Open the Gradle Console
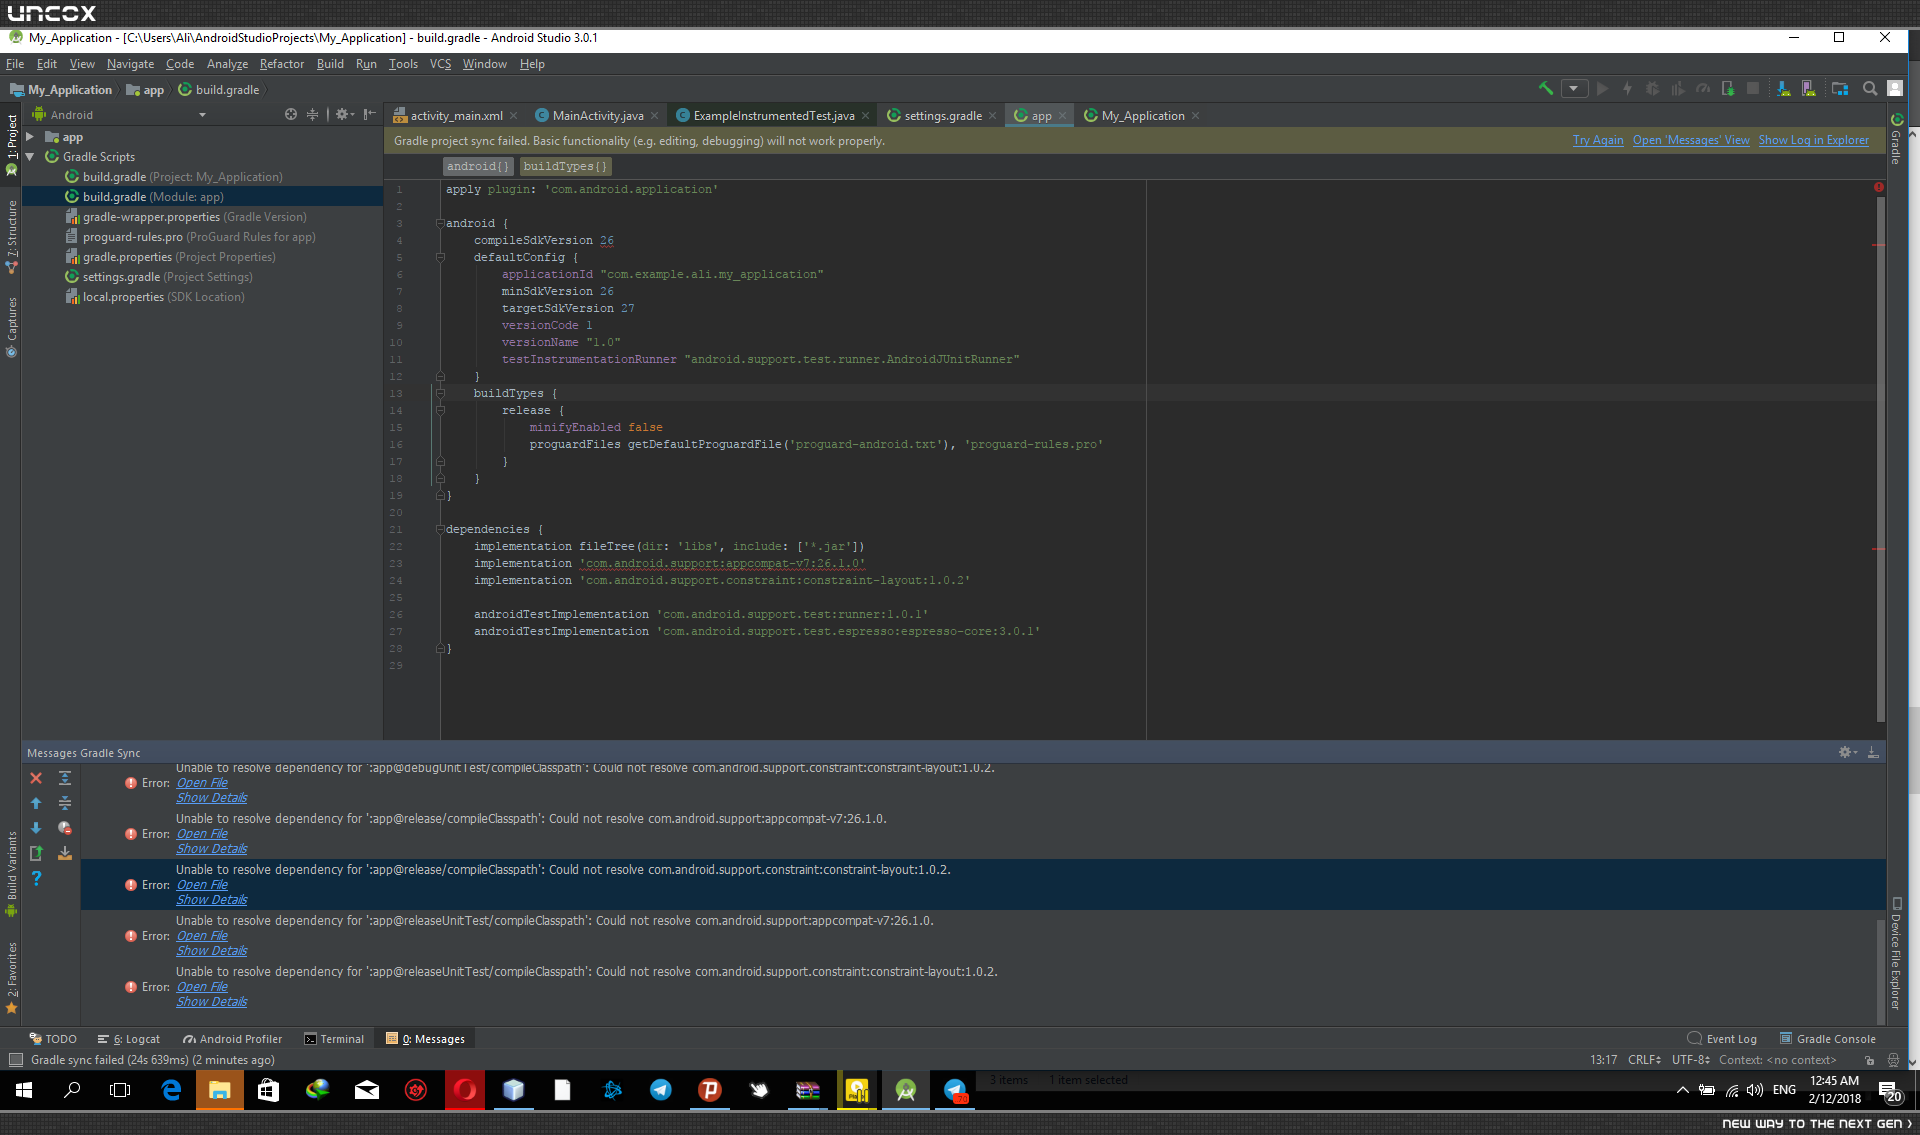 (1827, 1039)
